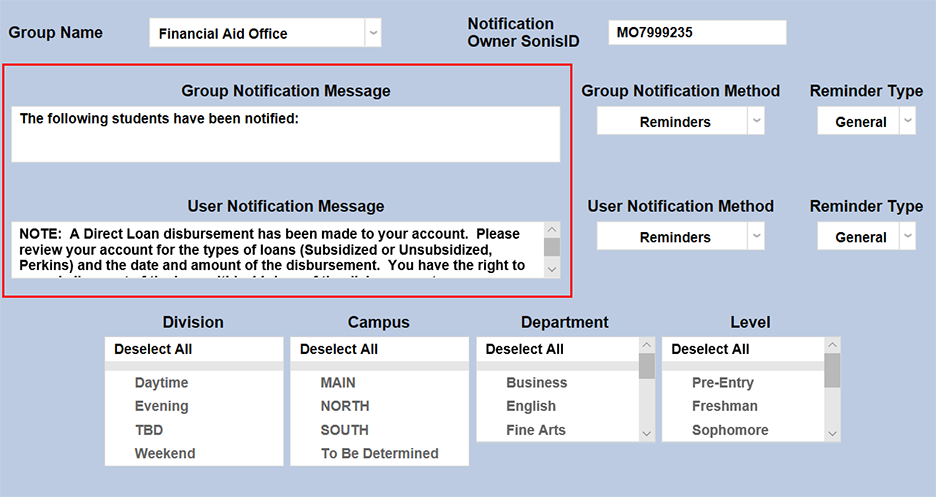Select SOUTH campus option
This screenshot has width=936, height=497.
(x=344, y=430)
